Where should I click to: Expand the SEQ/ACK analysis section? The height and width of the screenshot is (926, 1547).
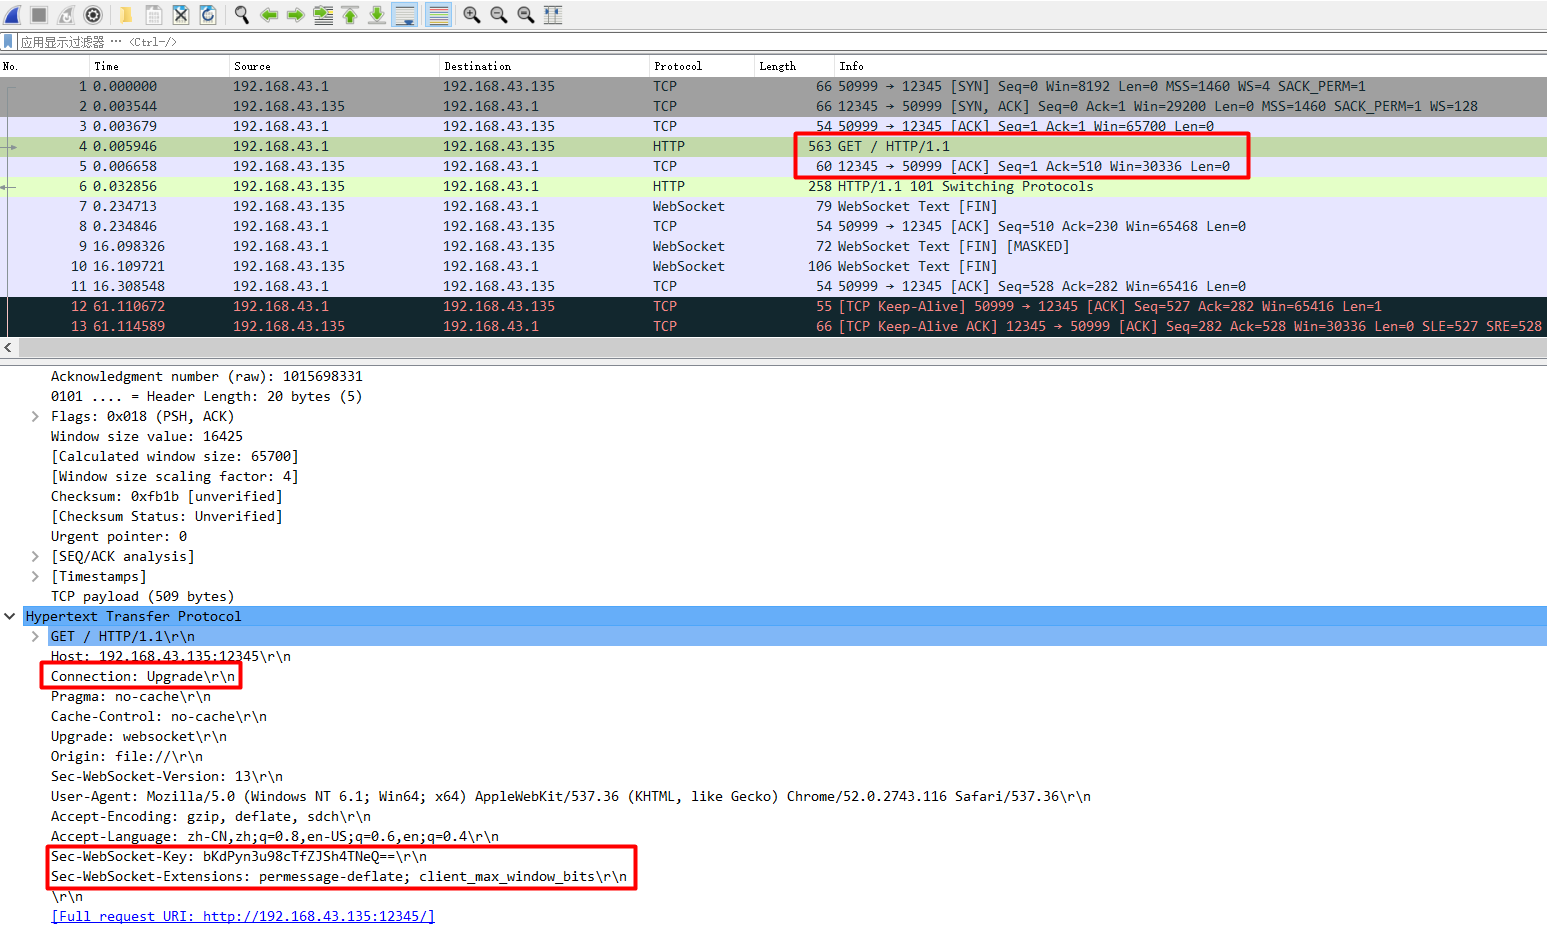35,556
